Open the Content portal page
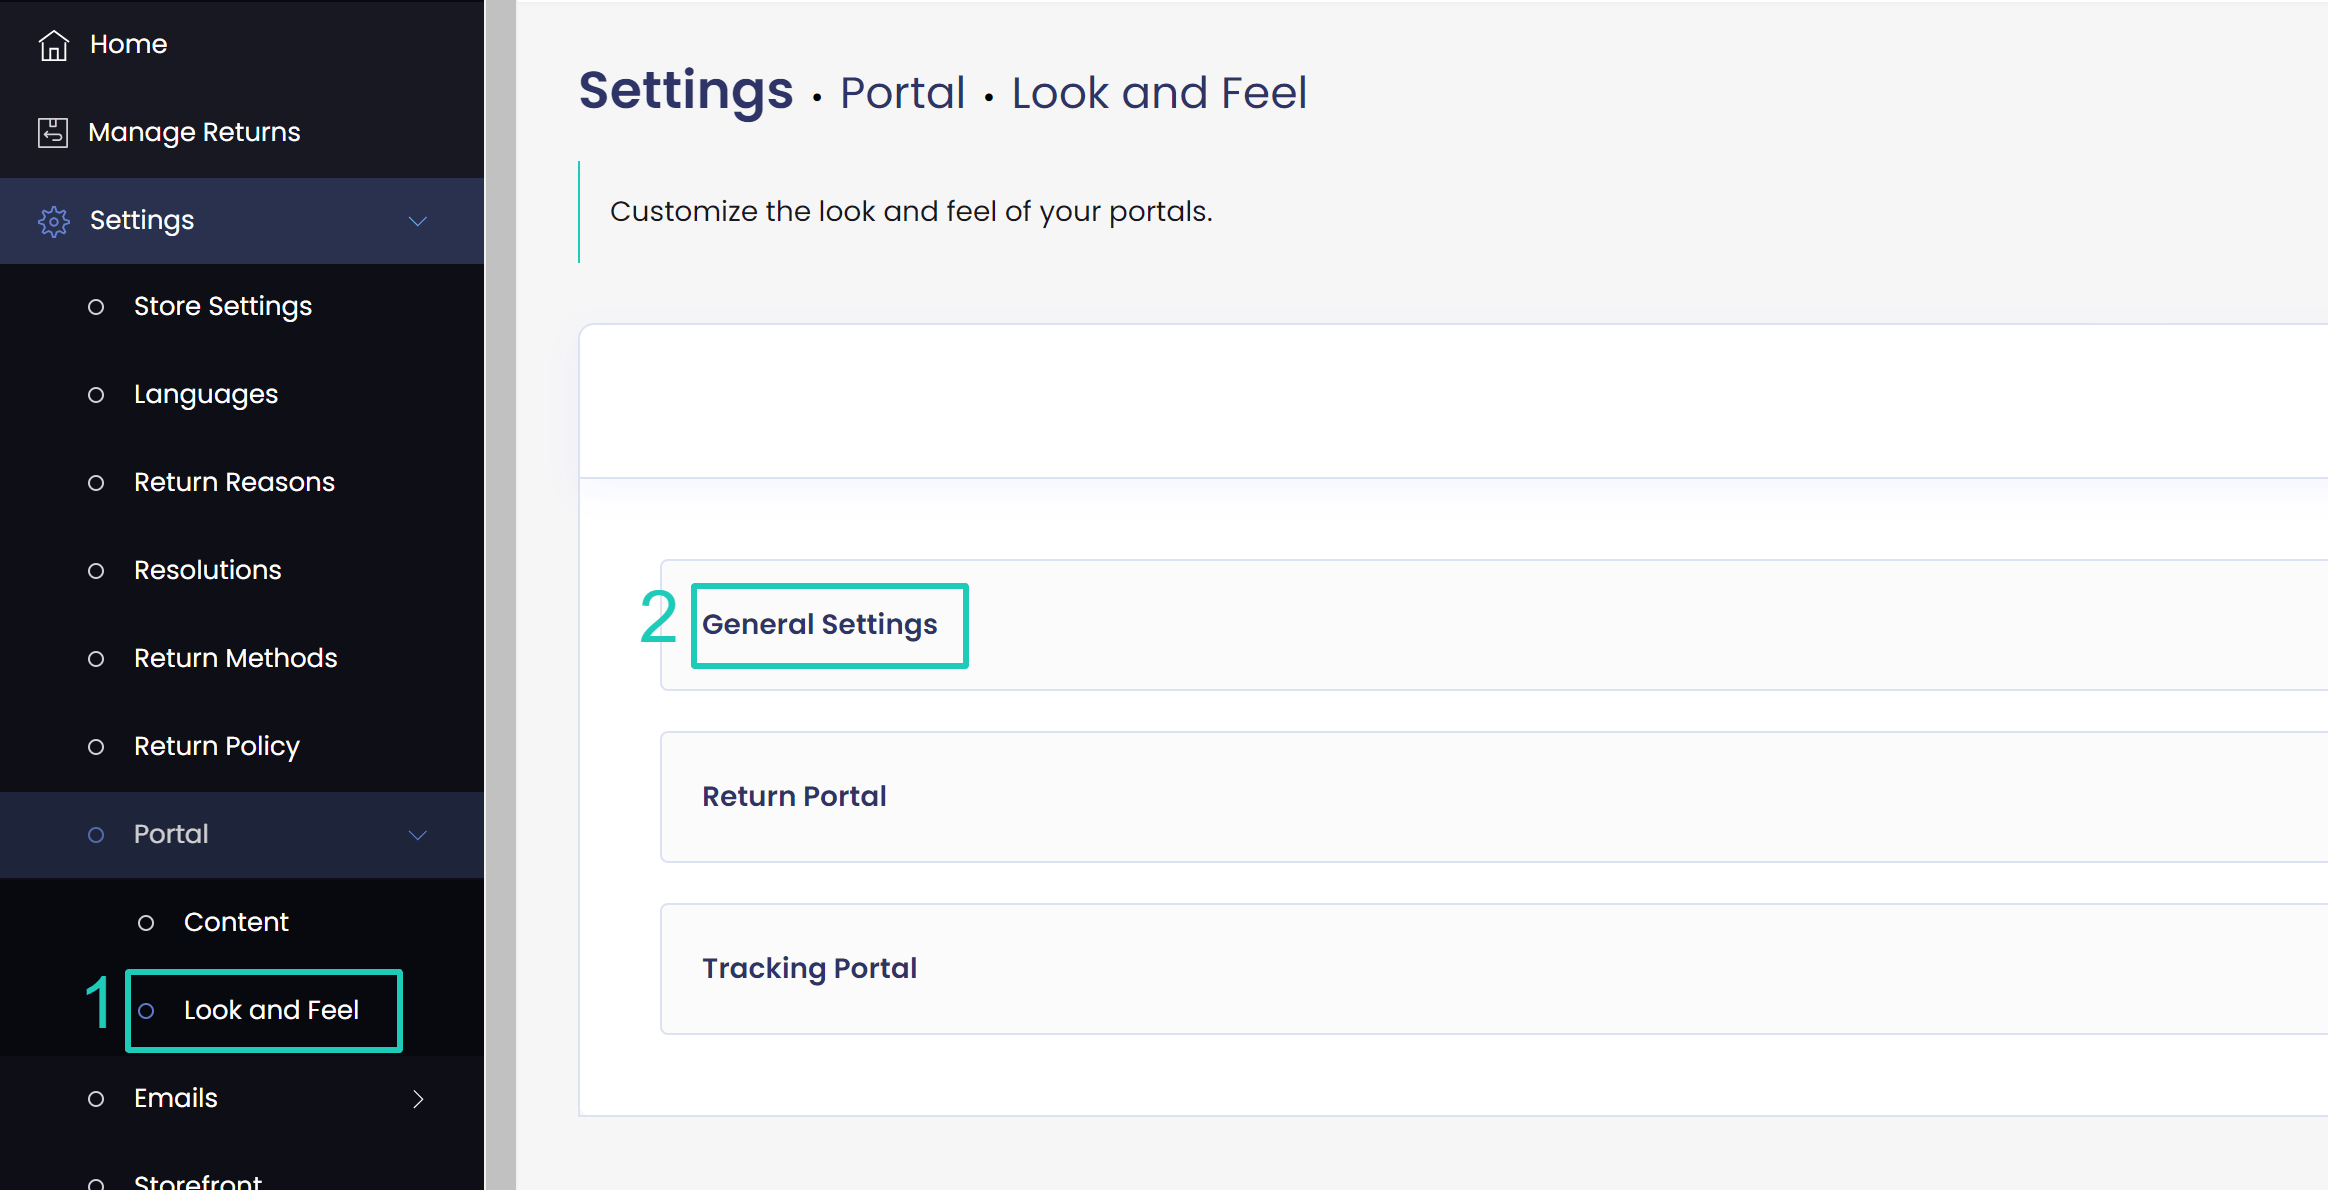This screenshot has height=1190, width=2328. click(x=236, y=922)
